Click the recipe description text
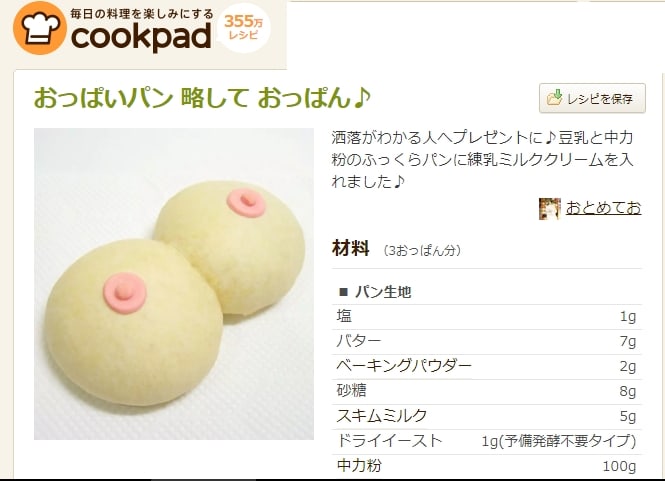 [482, 159]
